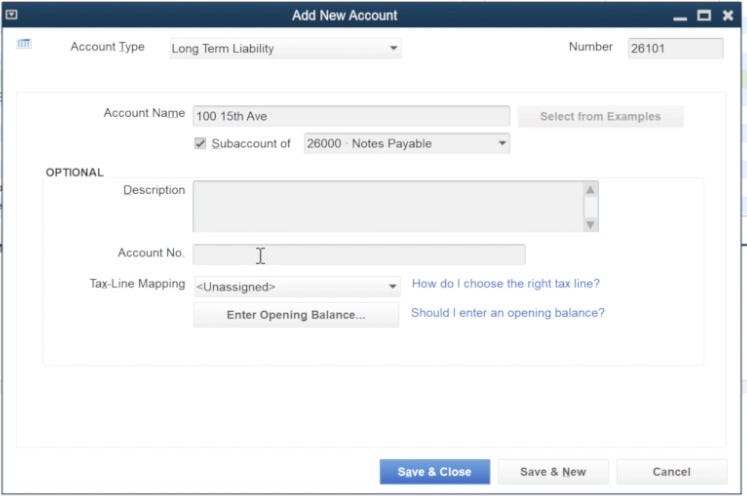The image size is (747, 499).
Task: Open 'Should I enter an opening balance?' link
Action: pos(508,313)
